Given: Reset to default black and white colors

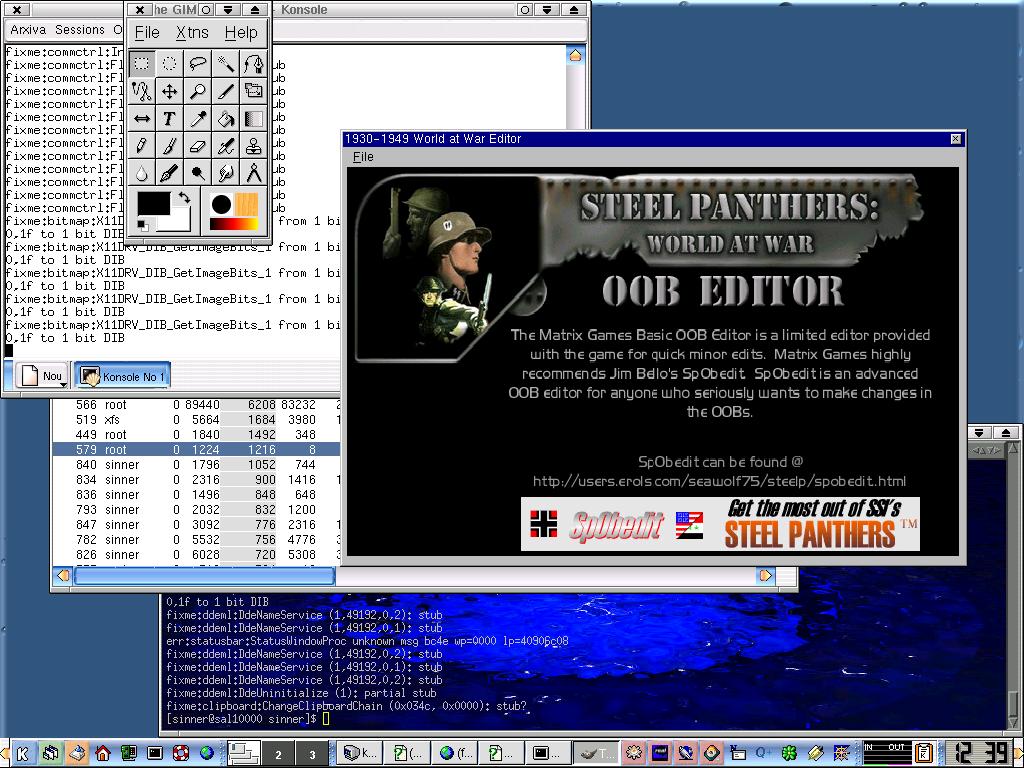Looking at the screenshot, I should coord(142,227).
